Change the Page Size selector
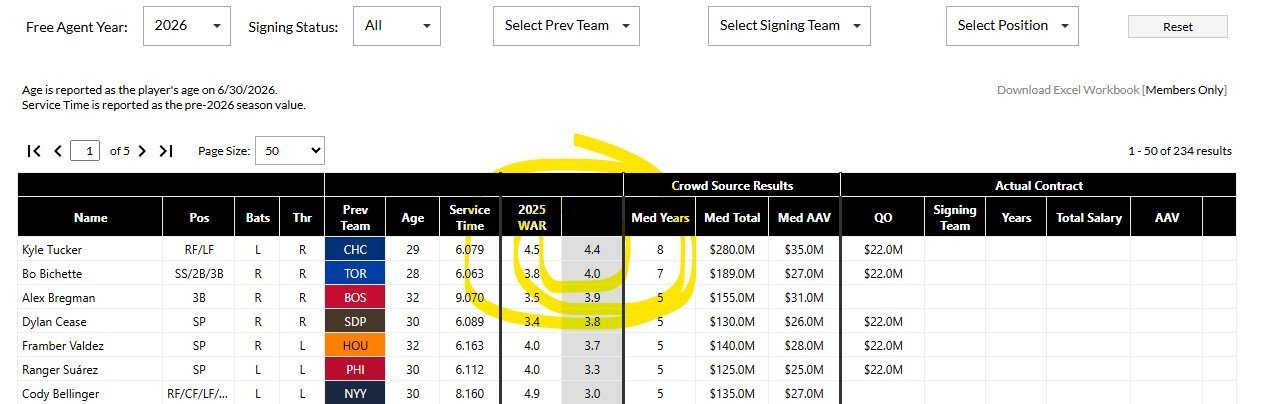The image size is (1268, 404). coord(290,151)
